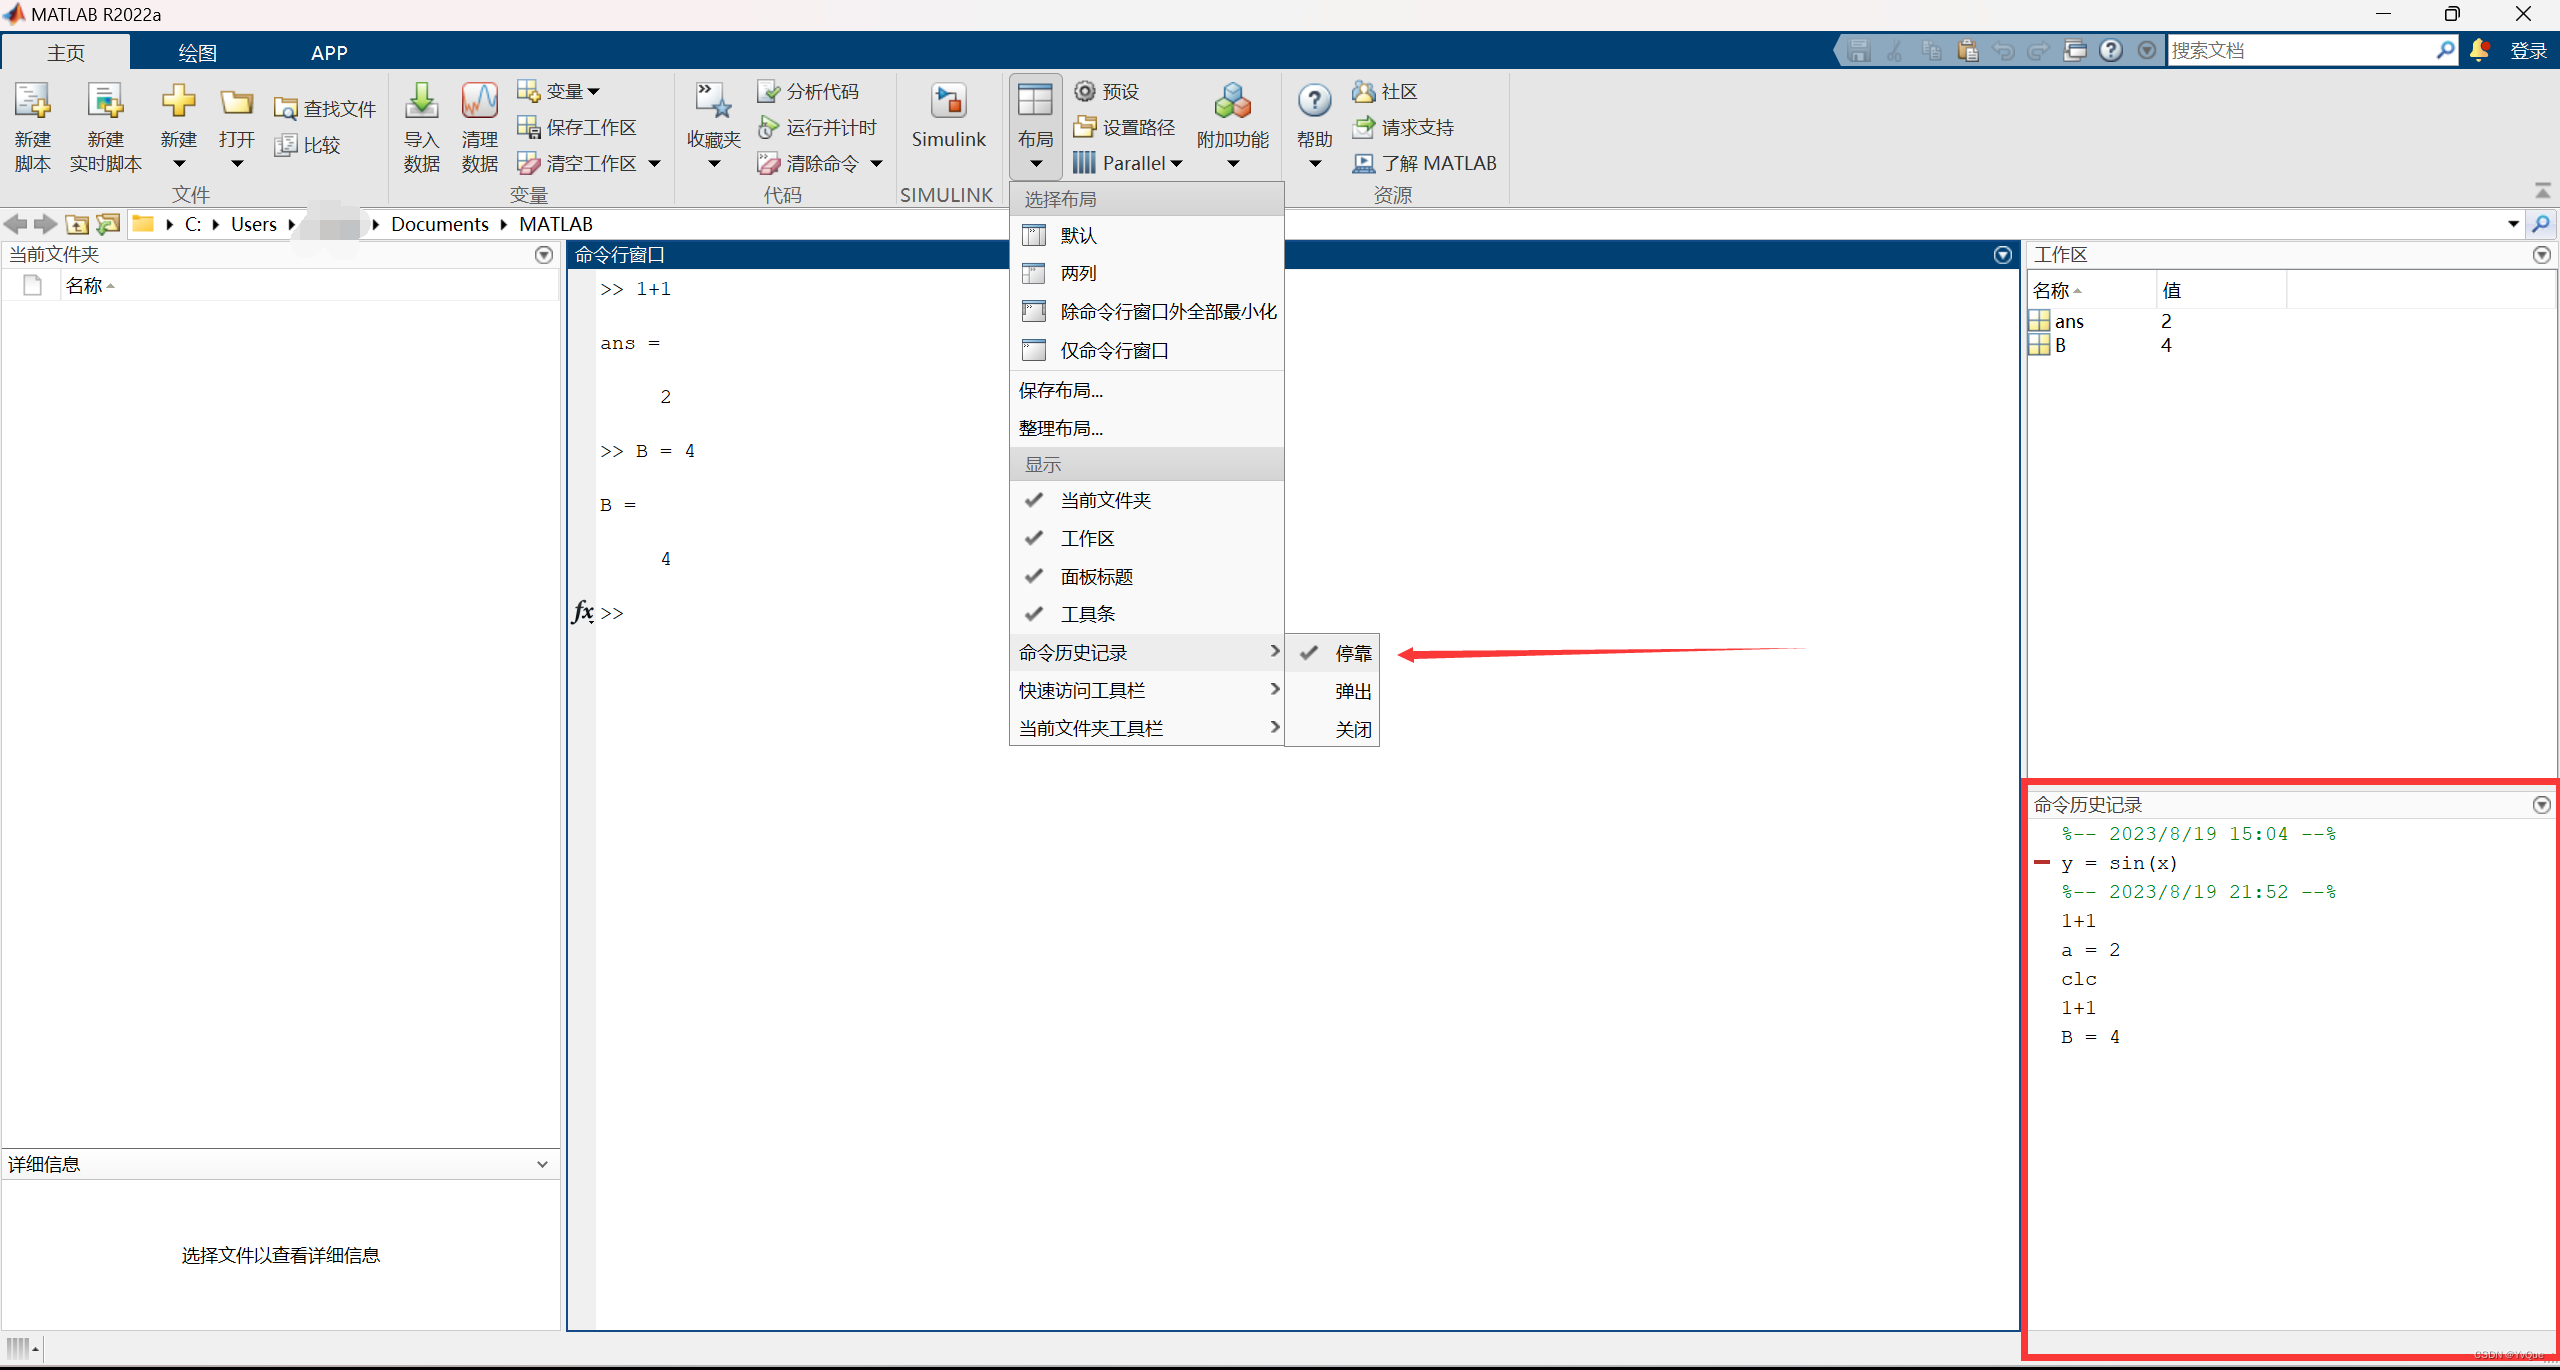Click the 布局 layout button
Screen dimensions: 2560x1370
[x=1036, y=126]
